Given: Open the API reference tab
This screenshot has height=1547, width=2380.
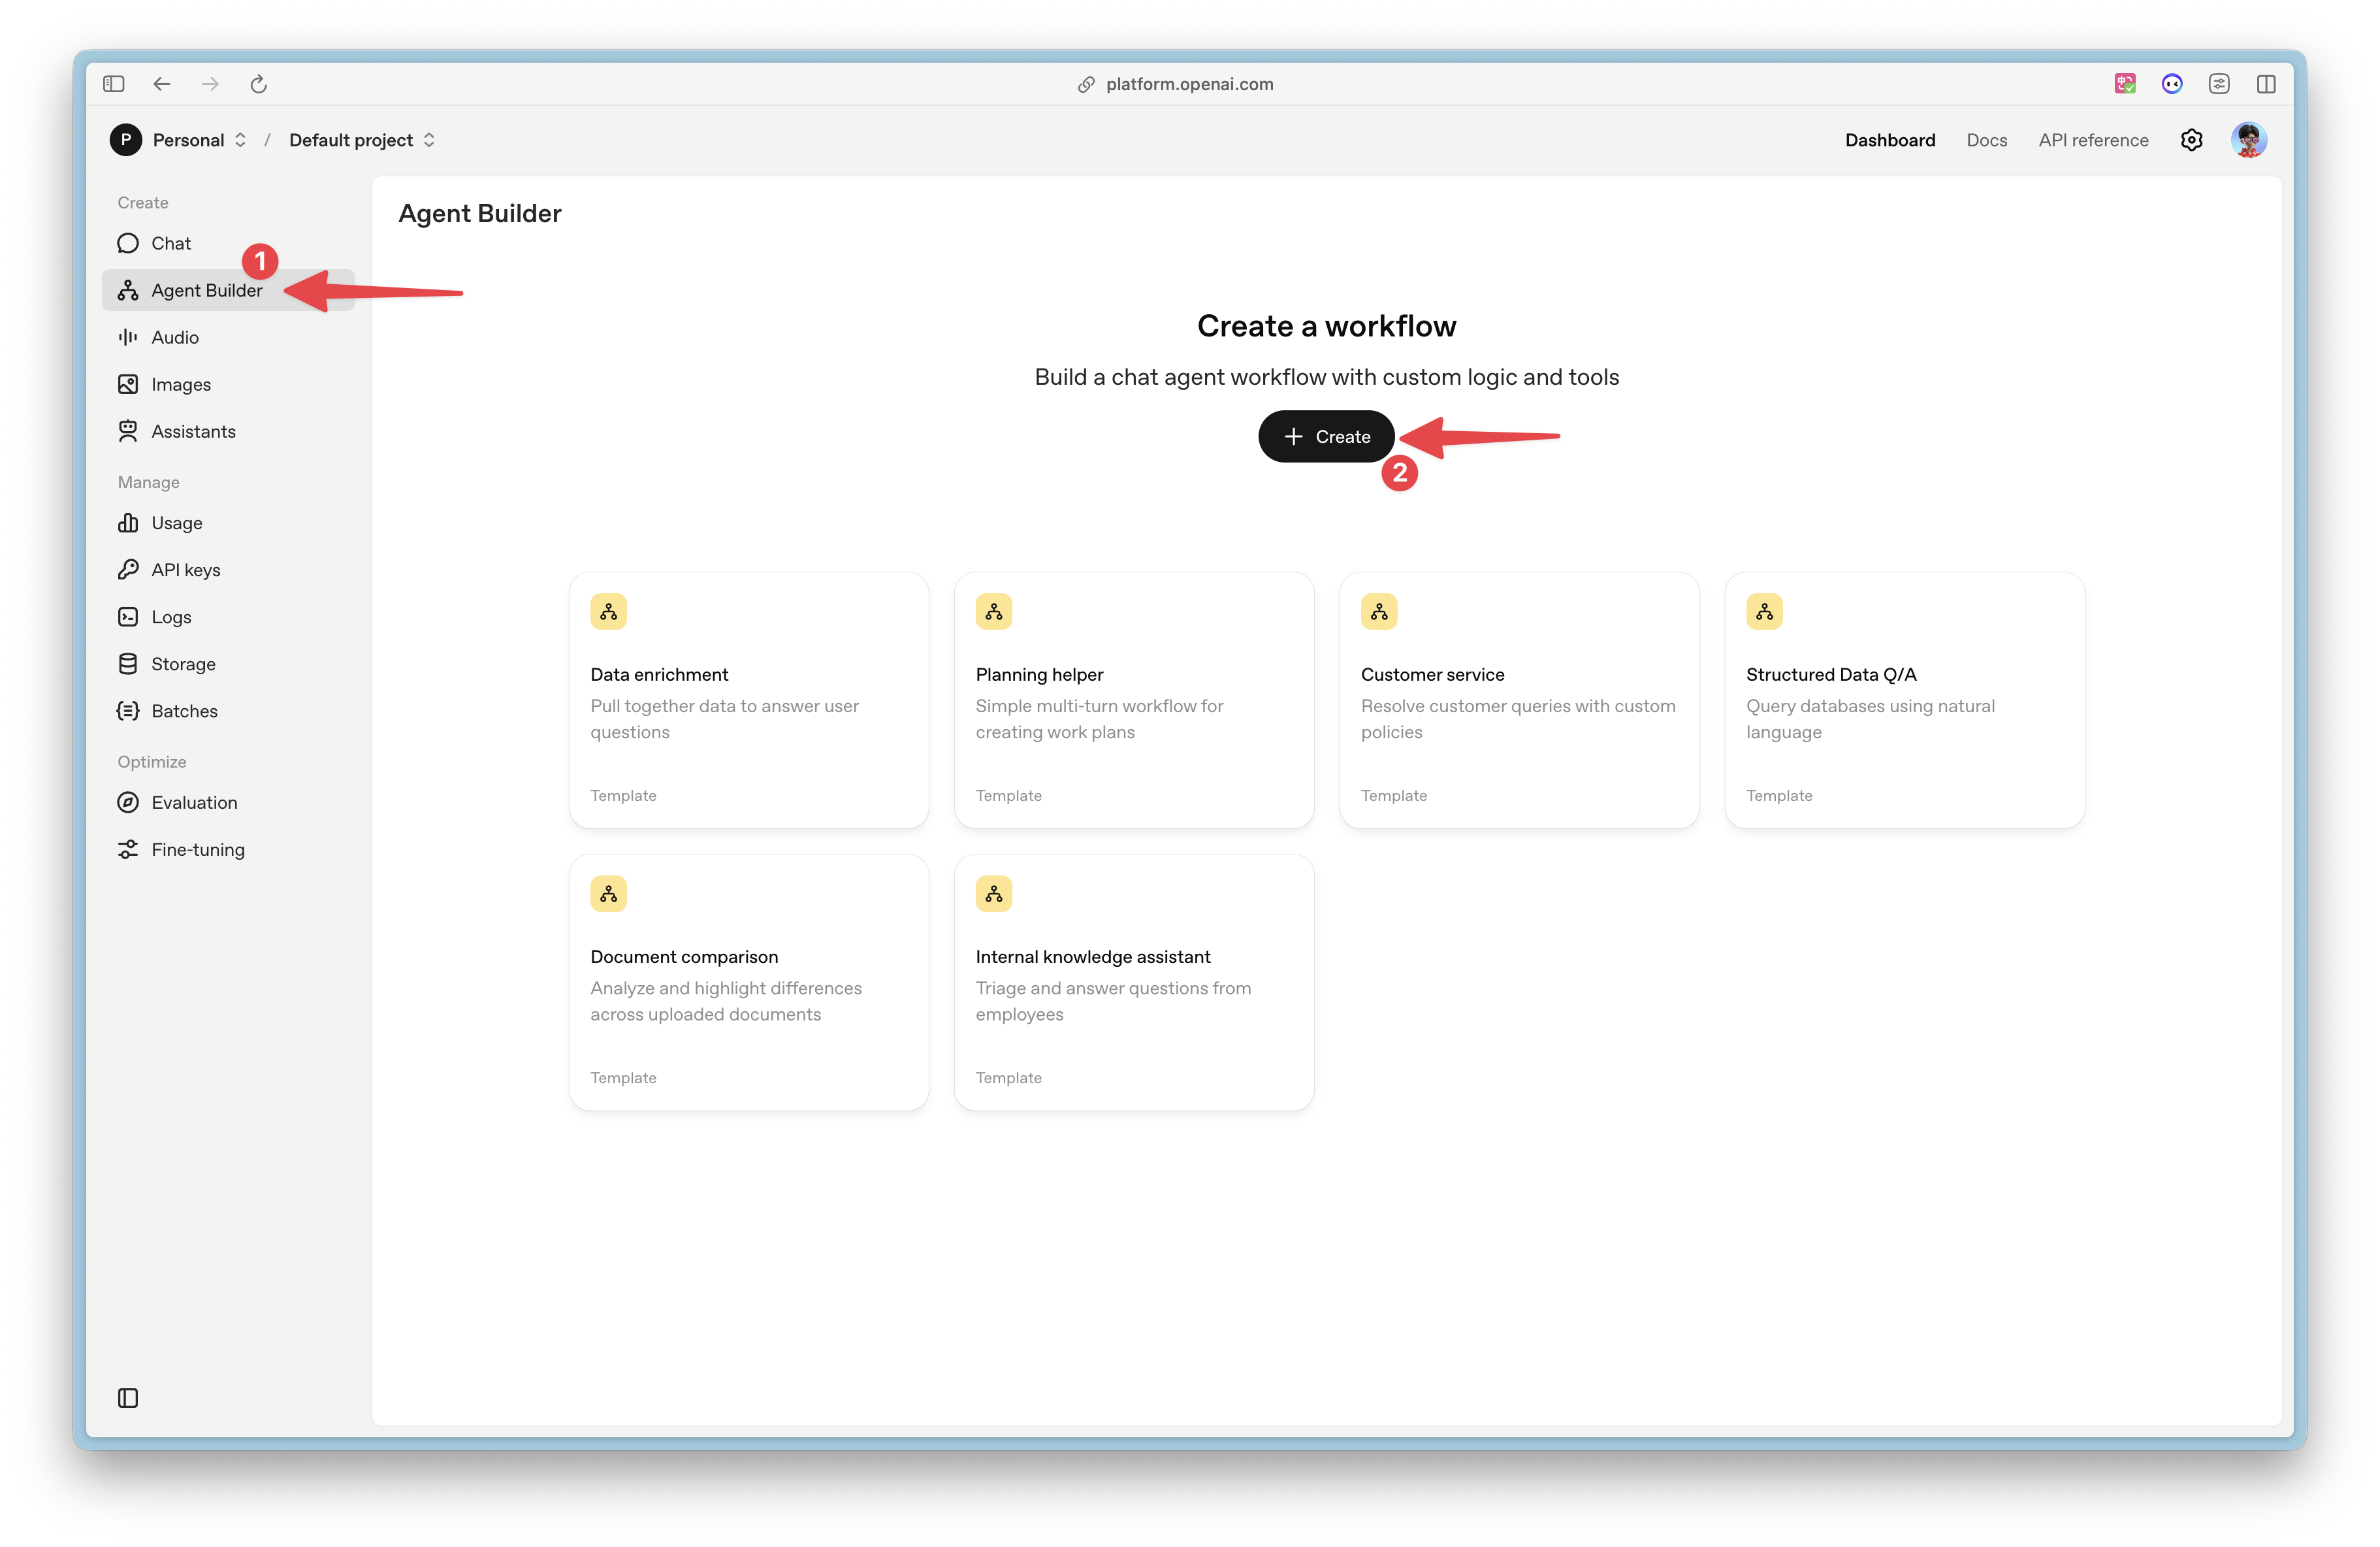Looking at the screenshot, I should click(2093, 140).
